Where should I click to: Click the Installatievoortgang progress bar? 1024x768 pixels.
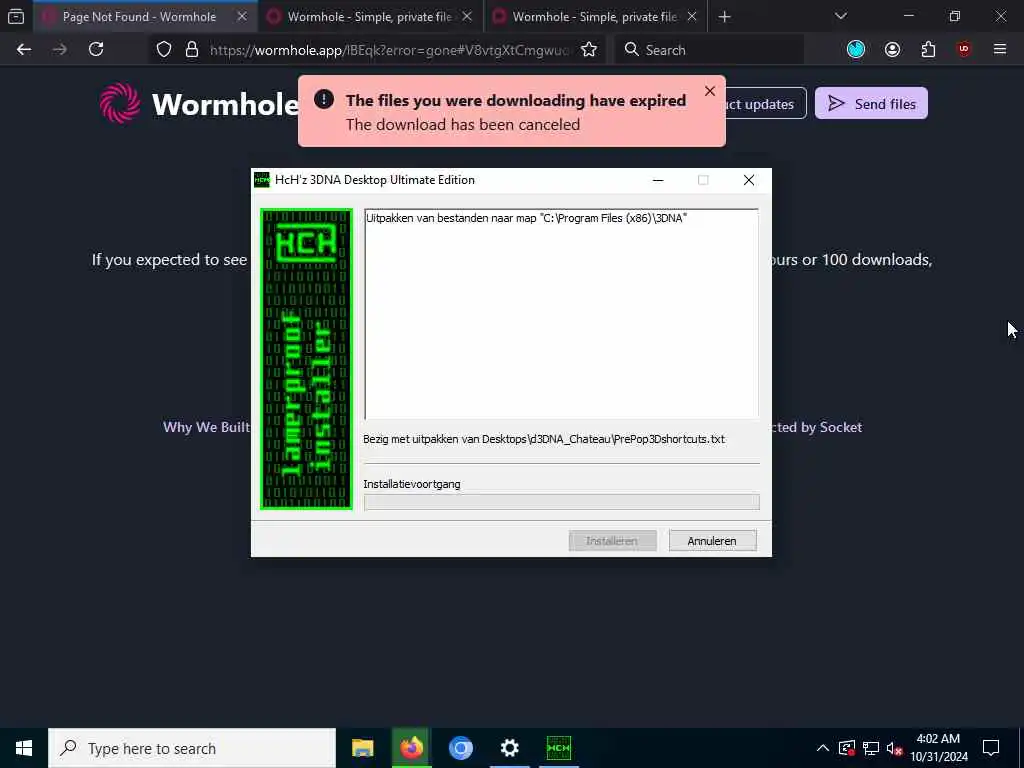pos(561,502)
